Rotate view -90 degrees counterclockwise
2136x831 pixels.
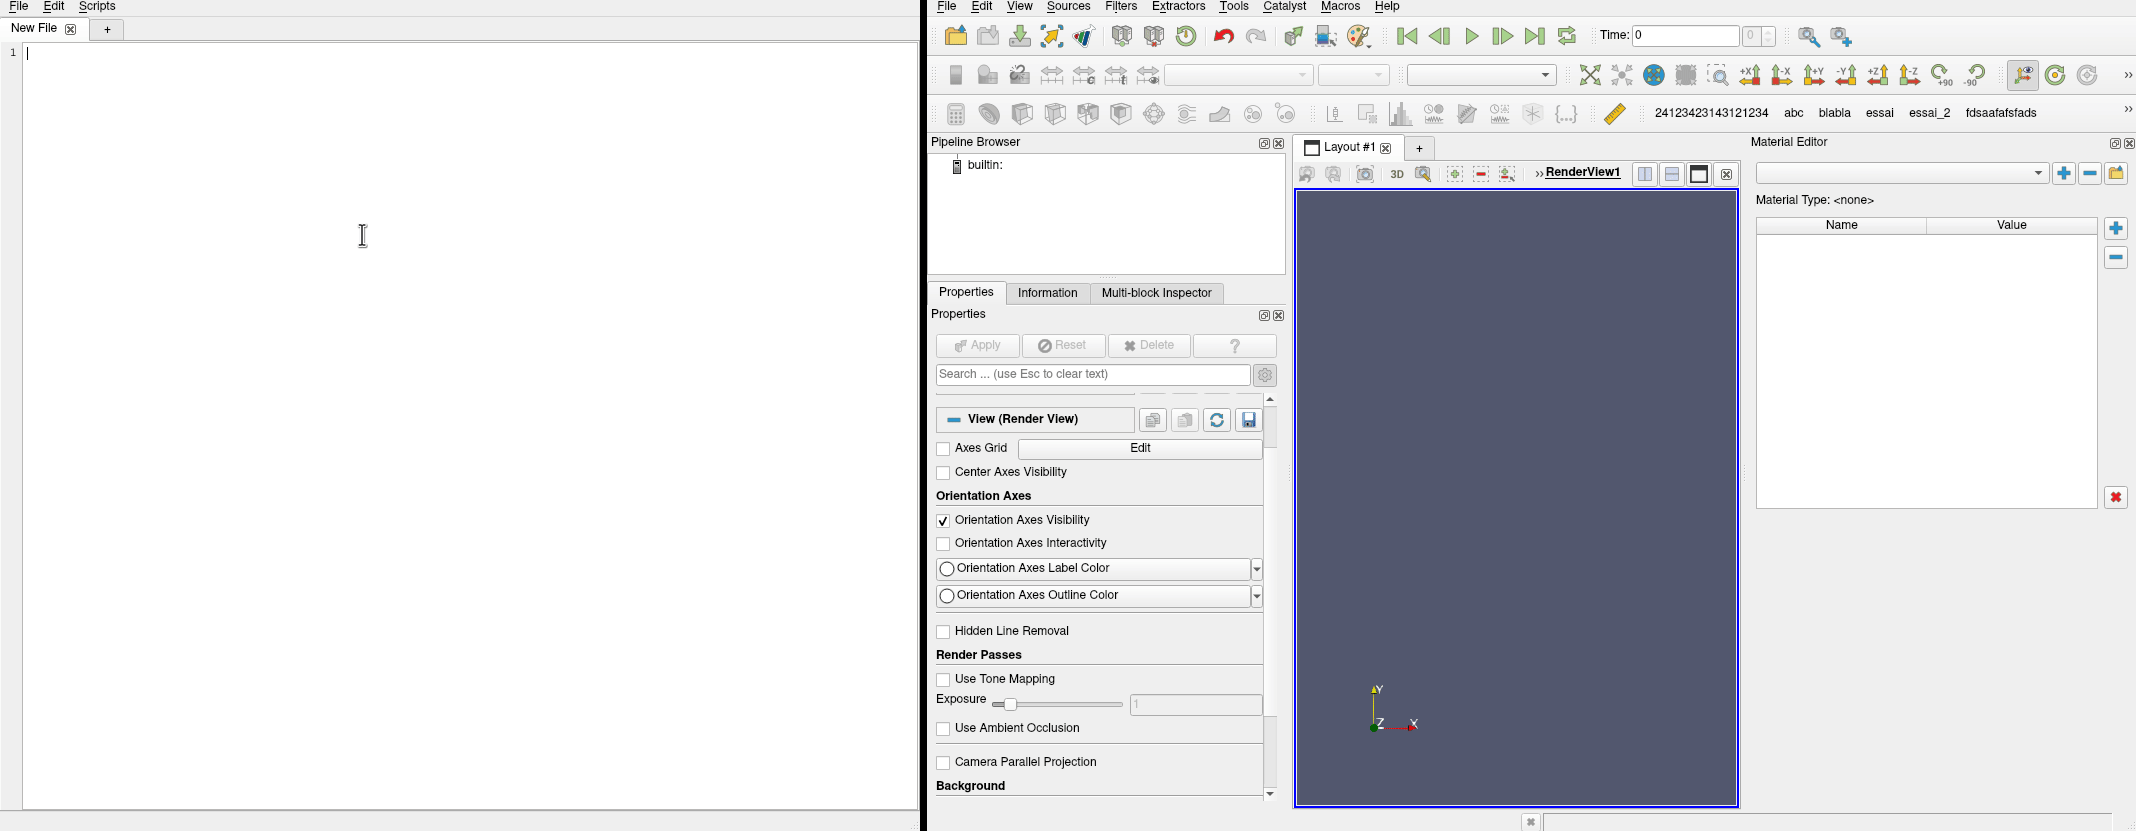tap(1975, 76)
